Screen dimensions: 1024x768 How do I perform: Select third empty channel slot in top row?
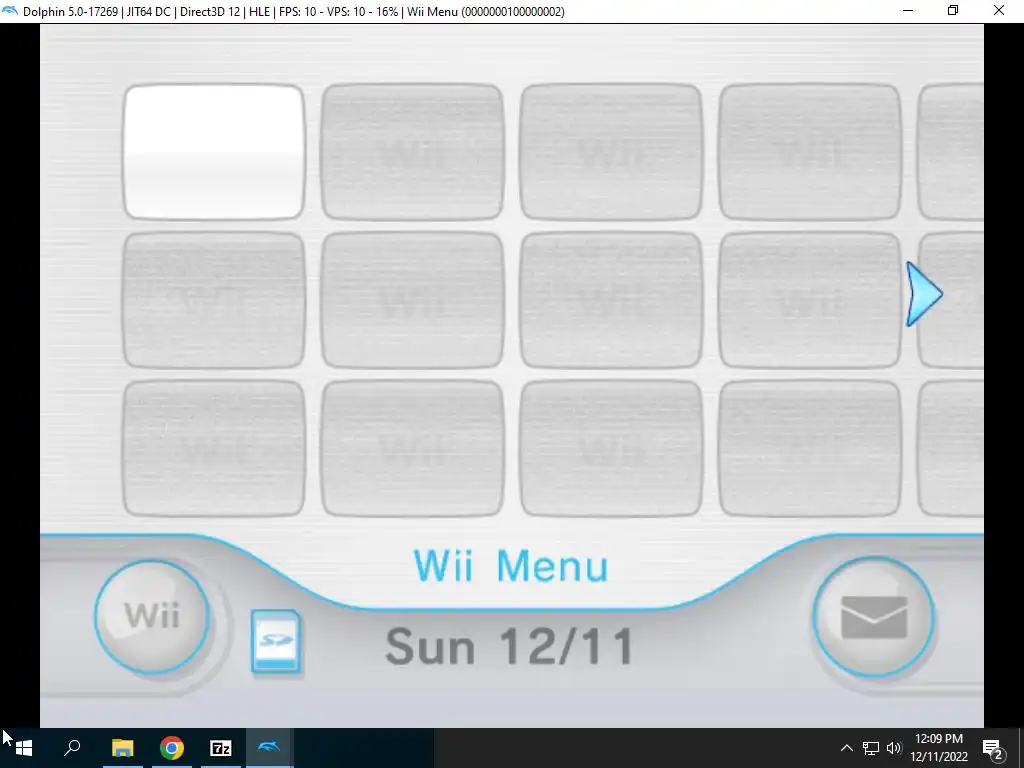tap(611, 152)
